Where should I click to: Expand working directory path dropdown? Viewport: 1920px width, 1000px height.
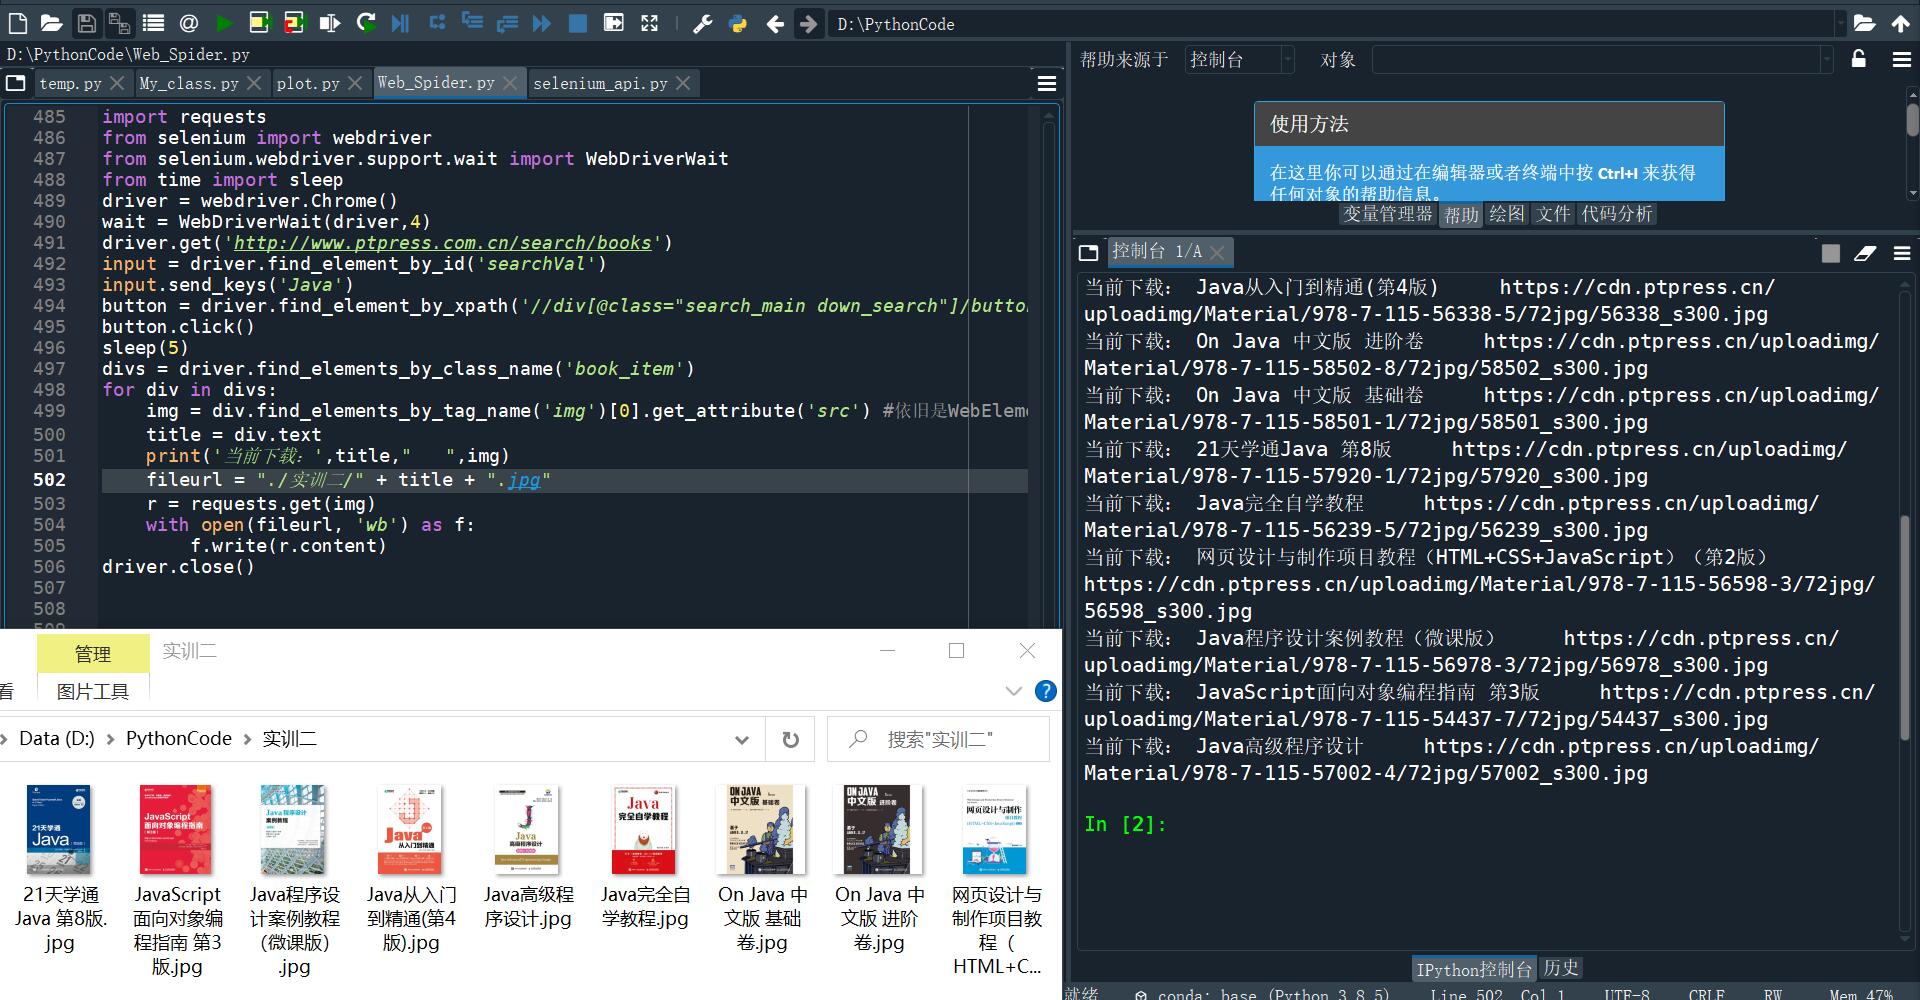point(1839,23)
